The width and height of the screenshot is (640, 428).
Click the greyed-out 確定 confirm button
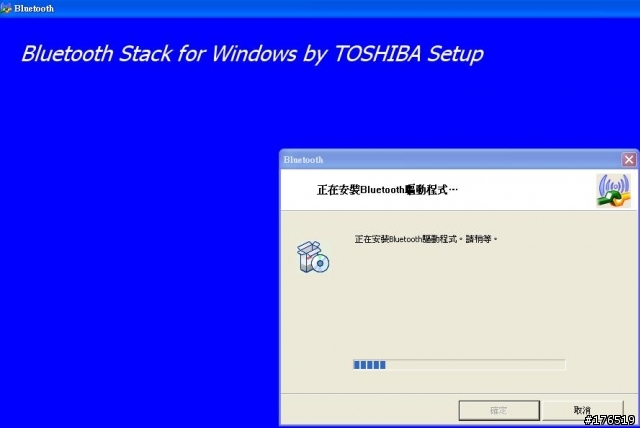click(x=499, y=410)
